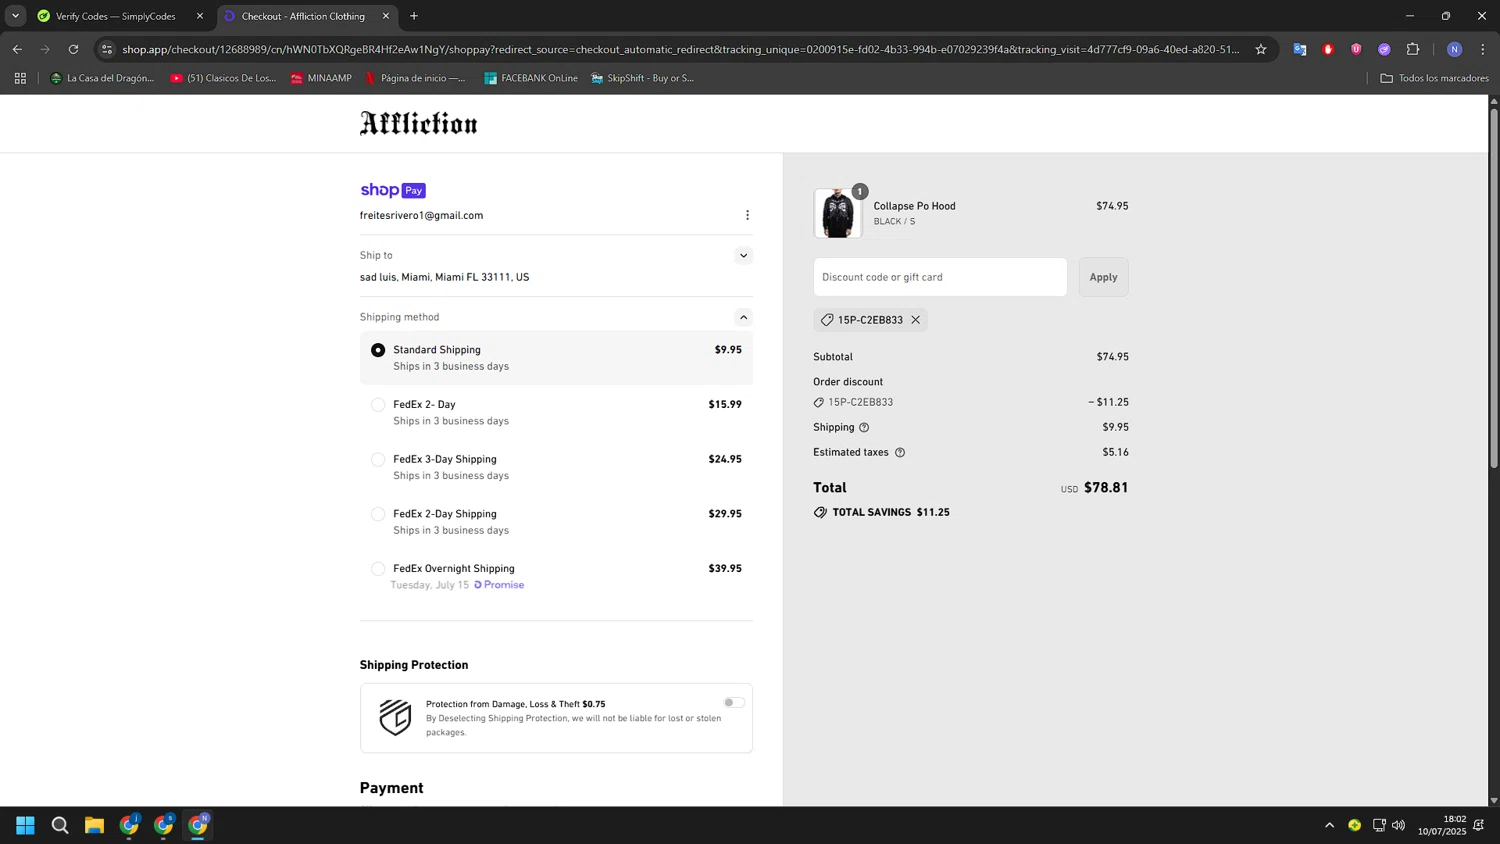Open the Página de inicio bookmark

(x=415, y=78)
